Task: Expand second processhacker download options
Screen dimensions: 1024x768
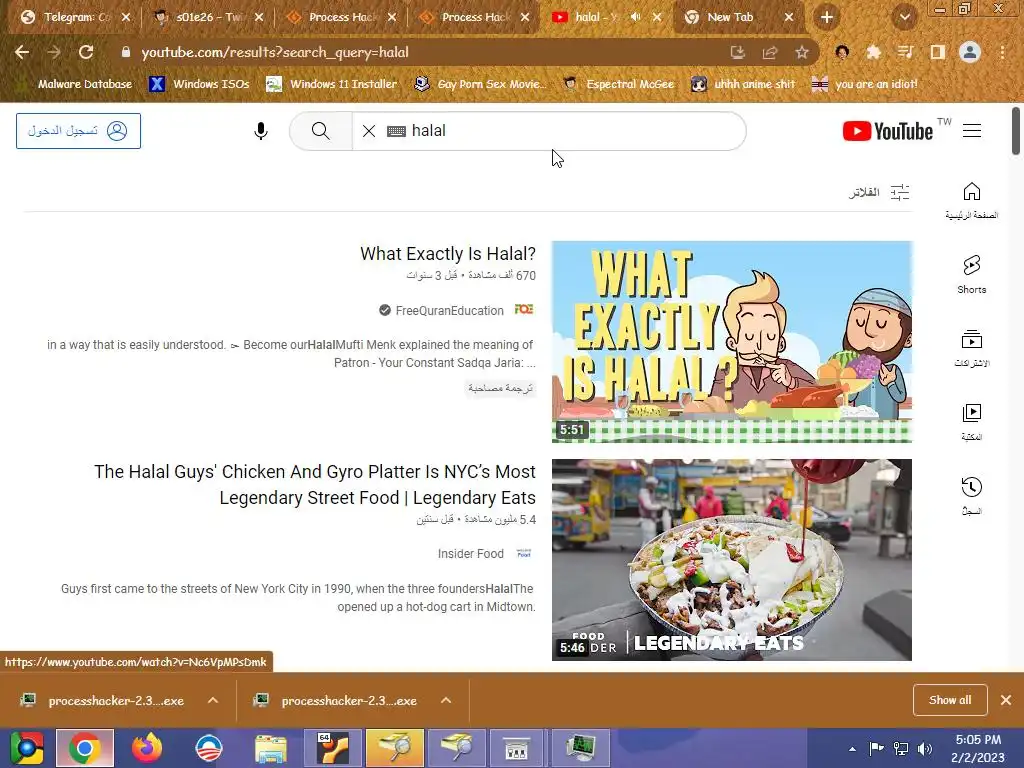Action: (446, 700)
